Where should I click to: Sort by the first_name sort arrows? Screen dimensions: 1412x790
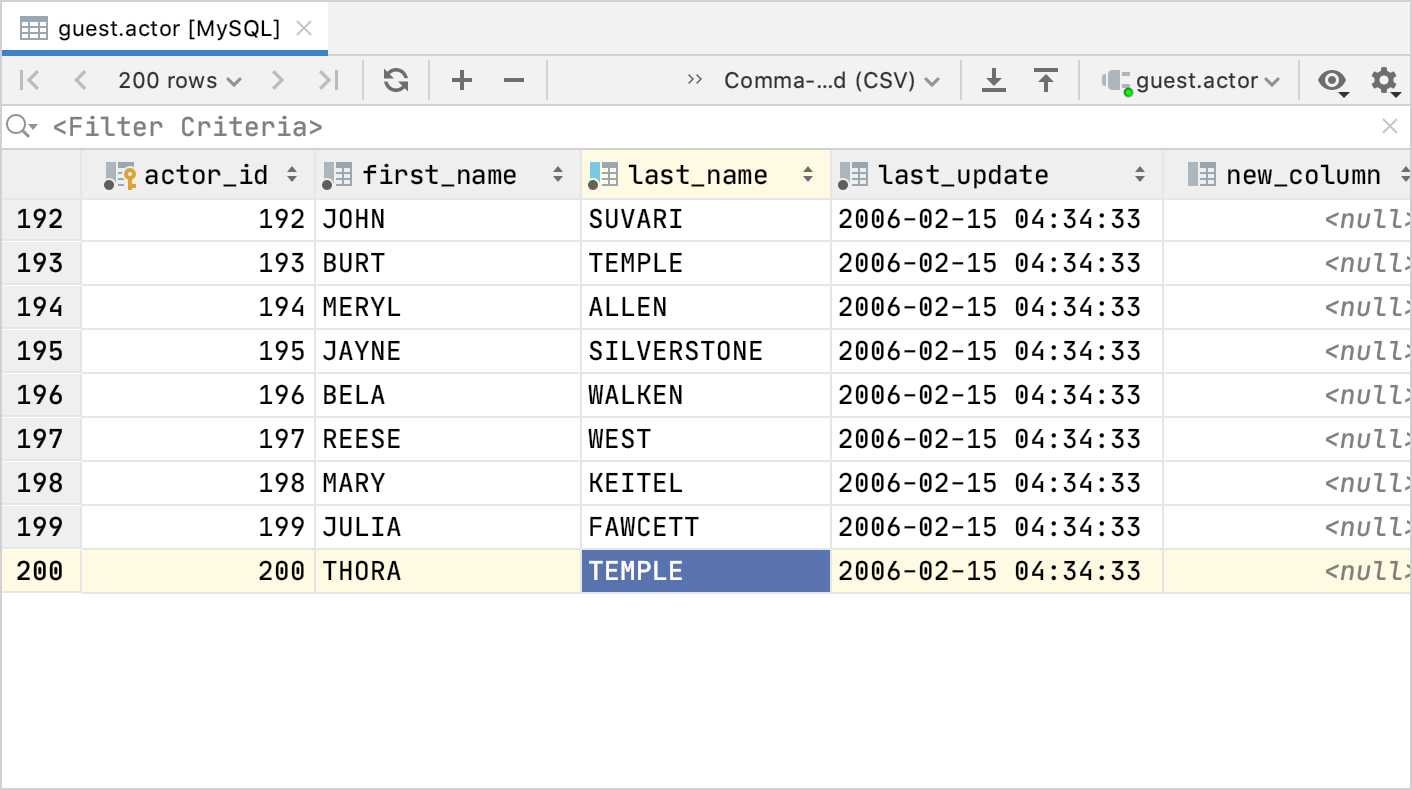click(558, 175)
